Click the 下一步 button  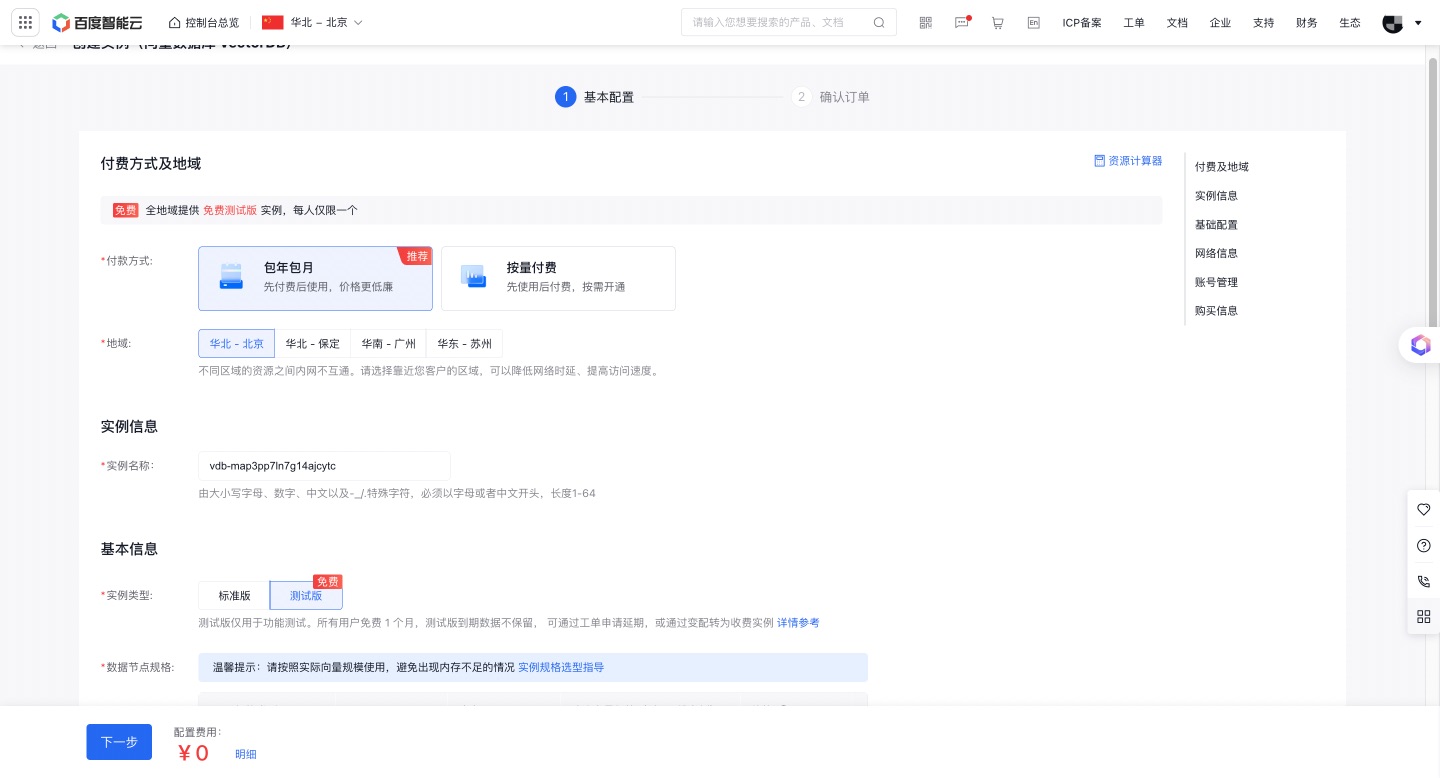pos(119,742)
